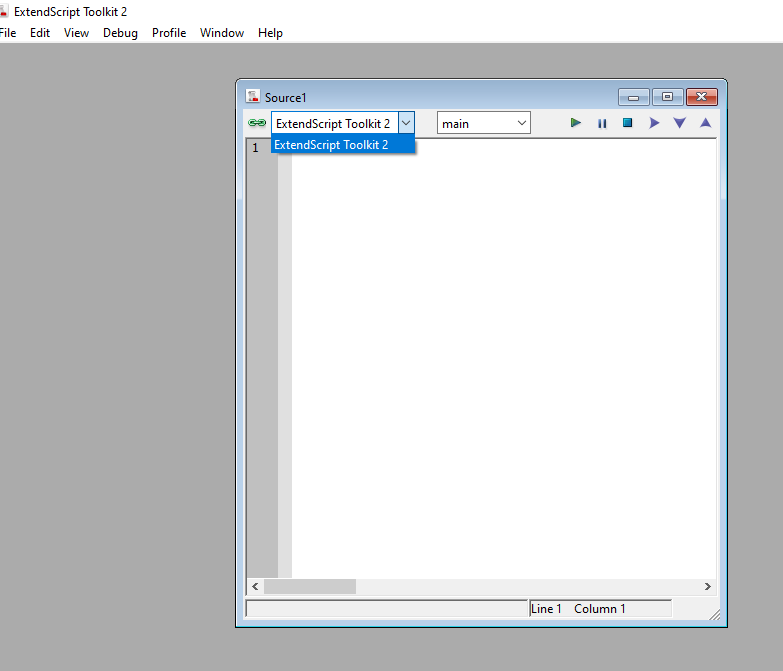Click the empty status message field
783x671 pixels.
pos(387,609)
